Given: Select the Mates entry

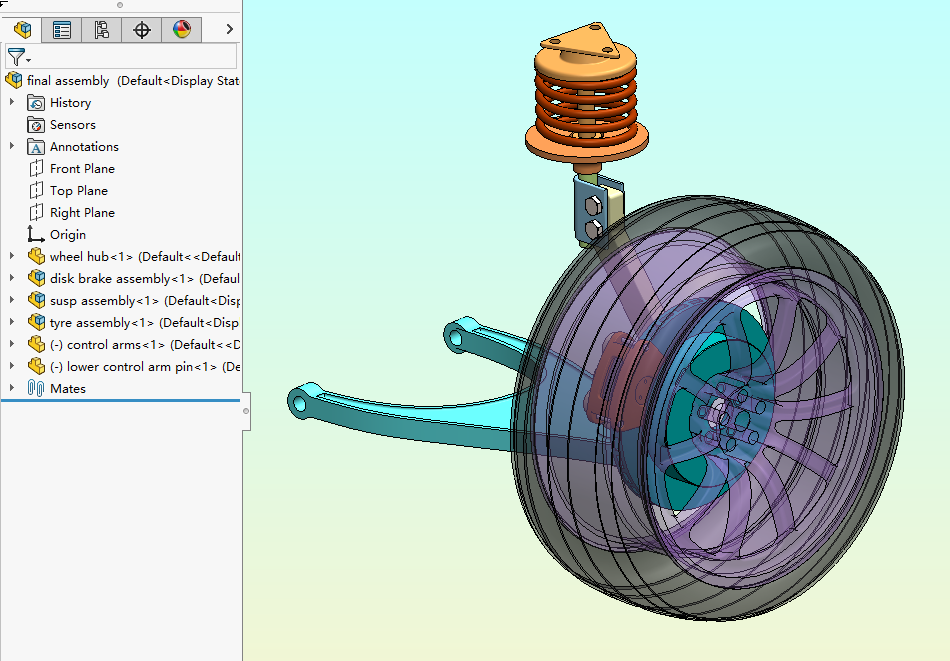Looking at the screenshot, I should pyautogui.click(x=68, y=388).
